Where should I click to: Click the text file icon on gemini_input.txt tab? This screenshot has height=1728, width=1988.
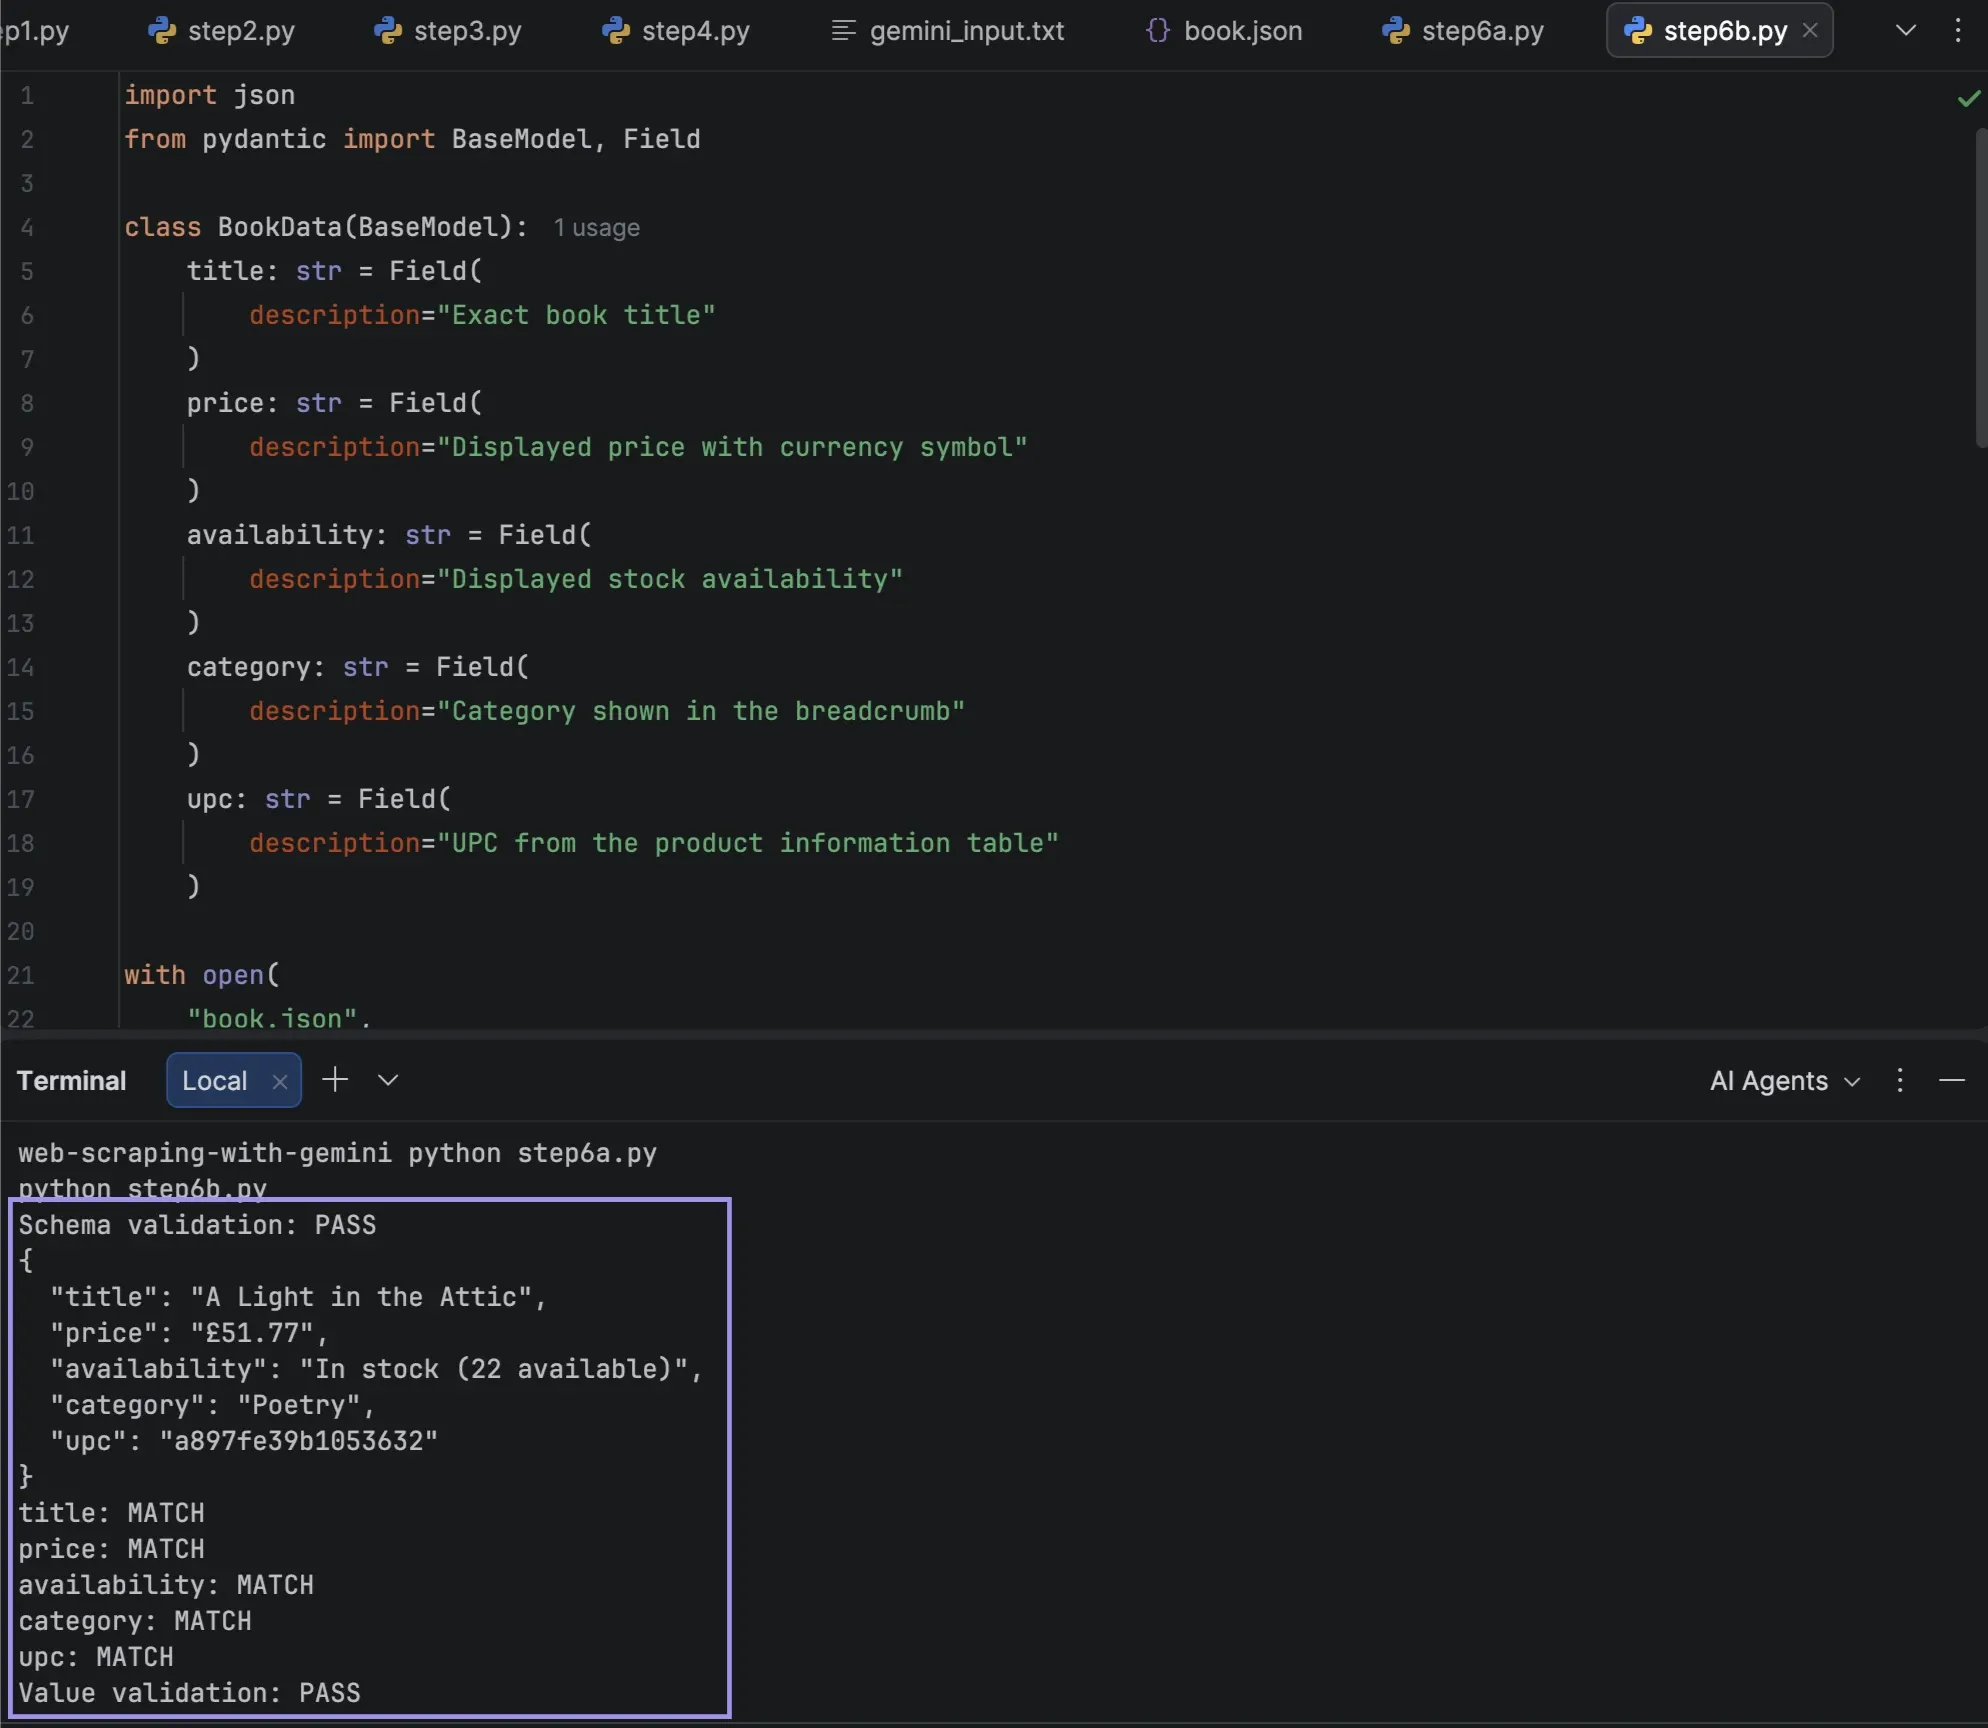843,31
